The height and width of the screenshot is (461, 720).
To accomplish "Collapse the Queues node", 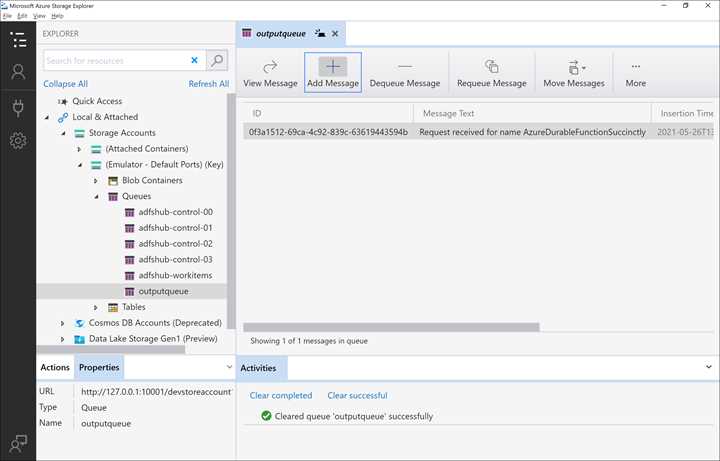I will (x=96, y=197).
